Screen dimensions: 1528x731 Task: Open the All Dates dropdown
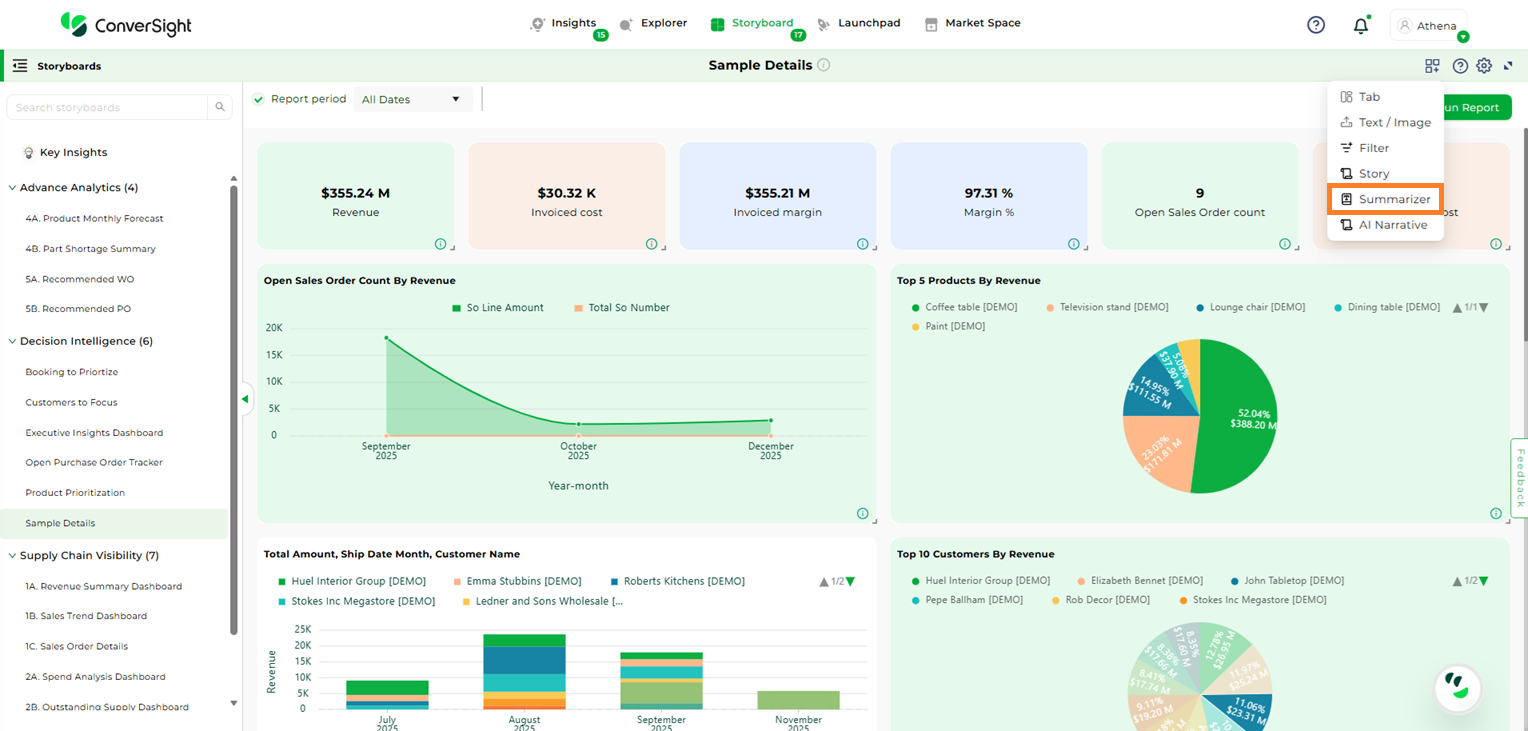[x=412, y=99]
